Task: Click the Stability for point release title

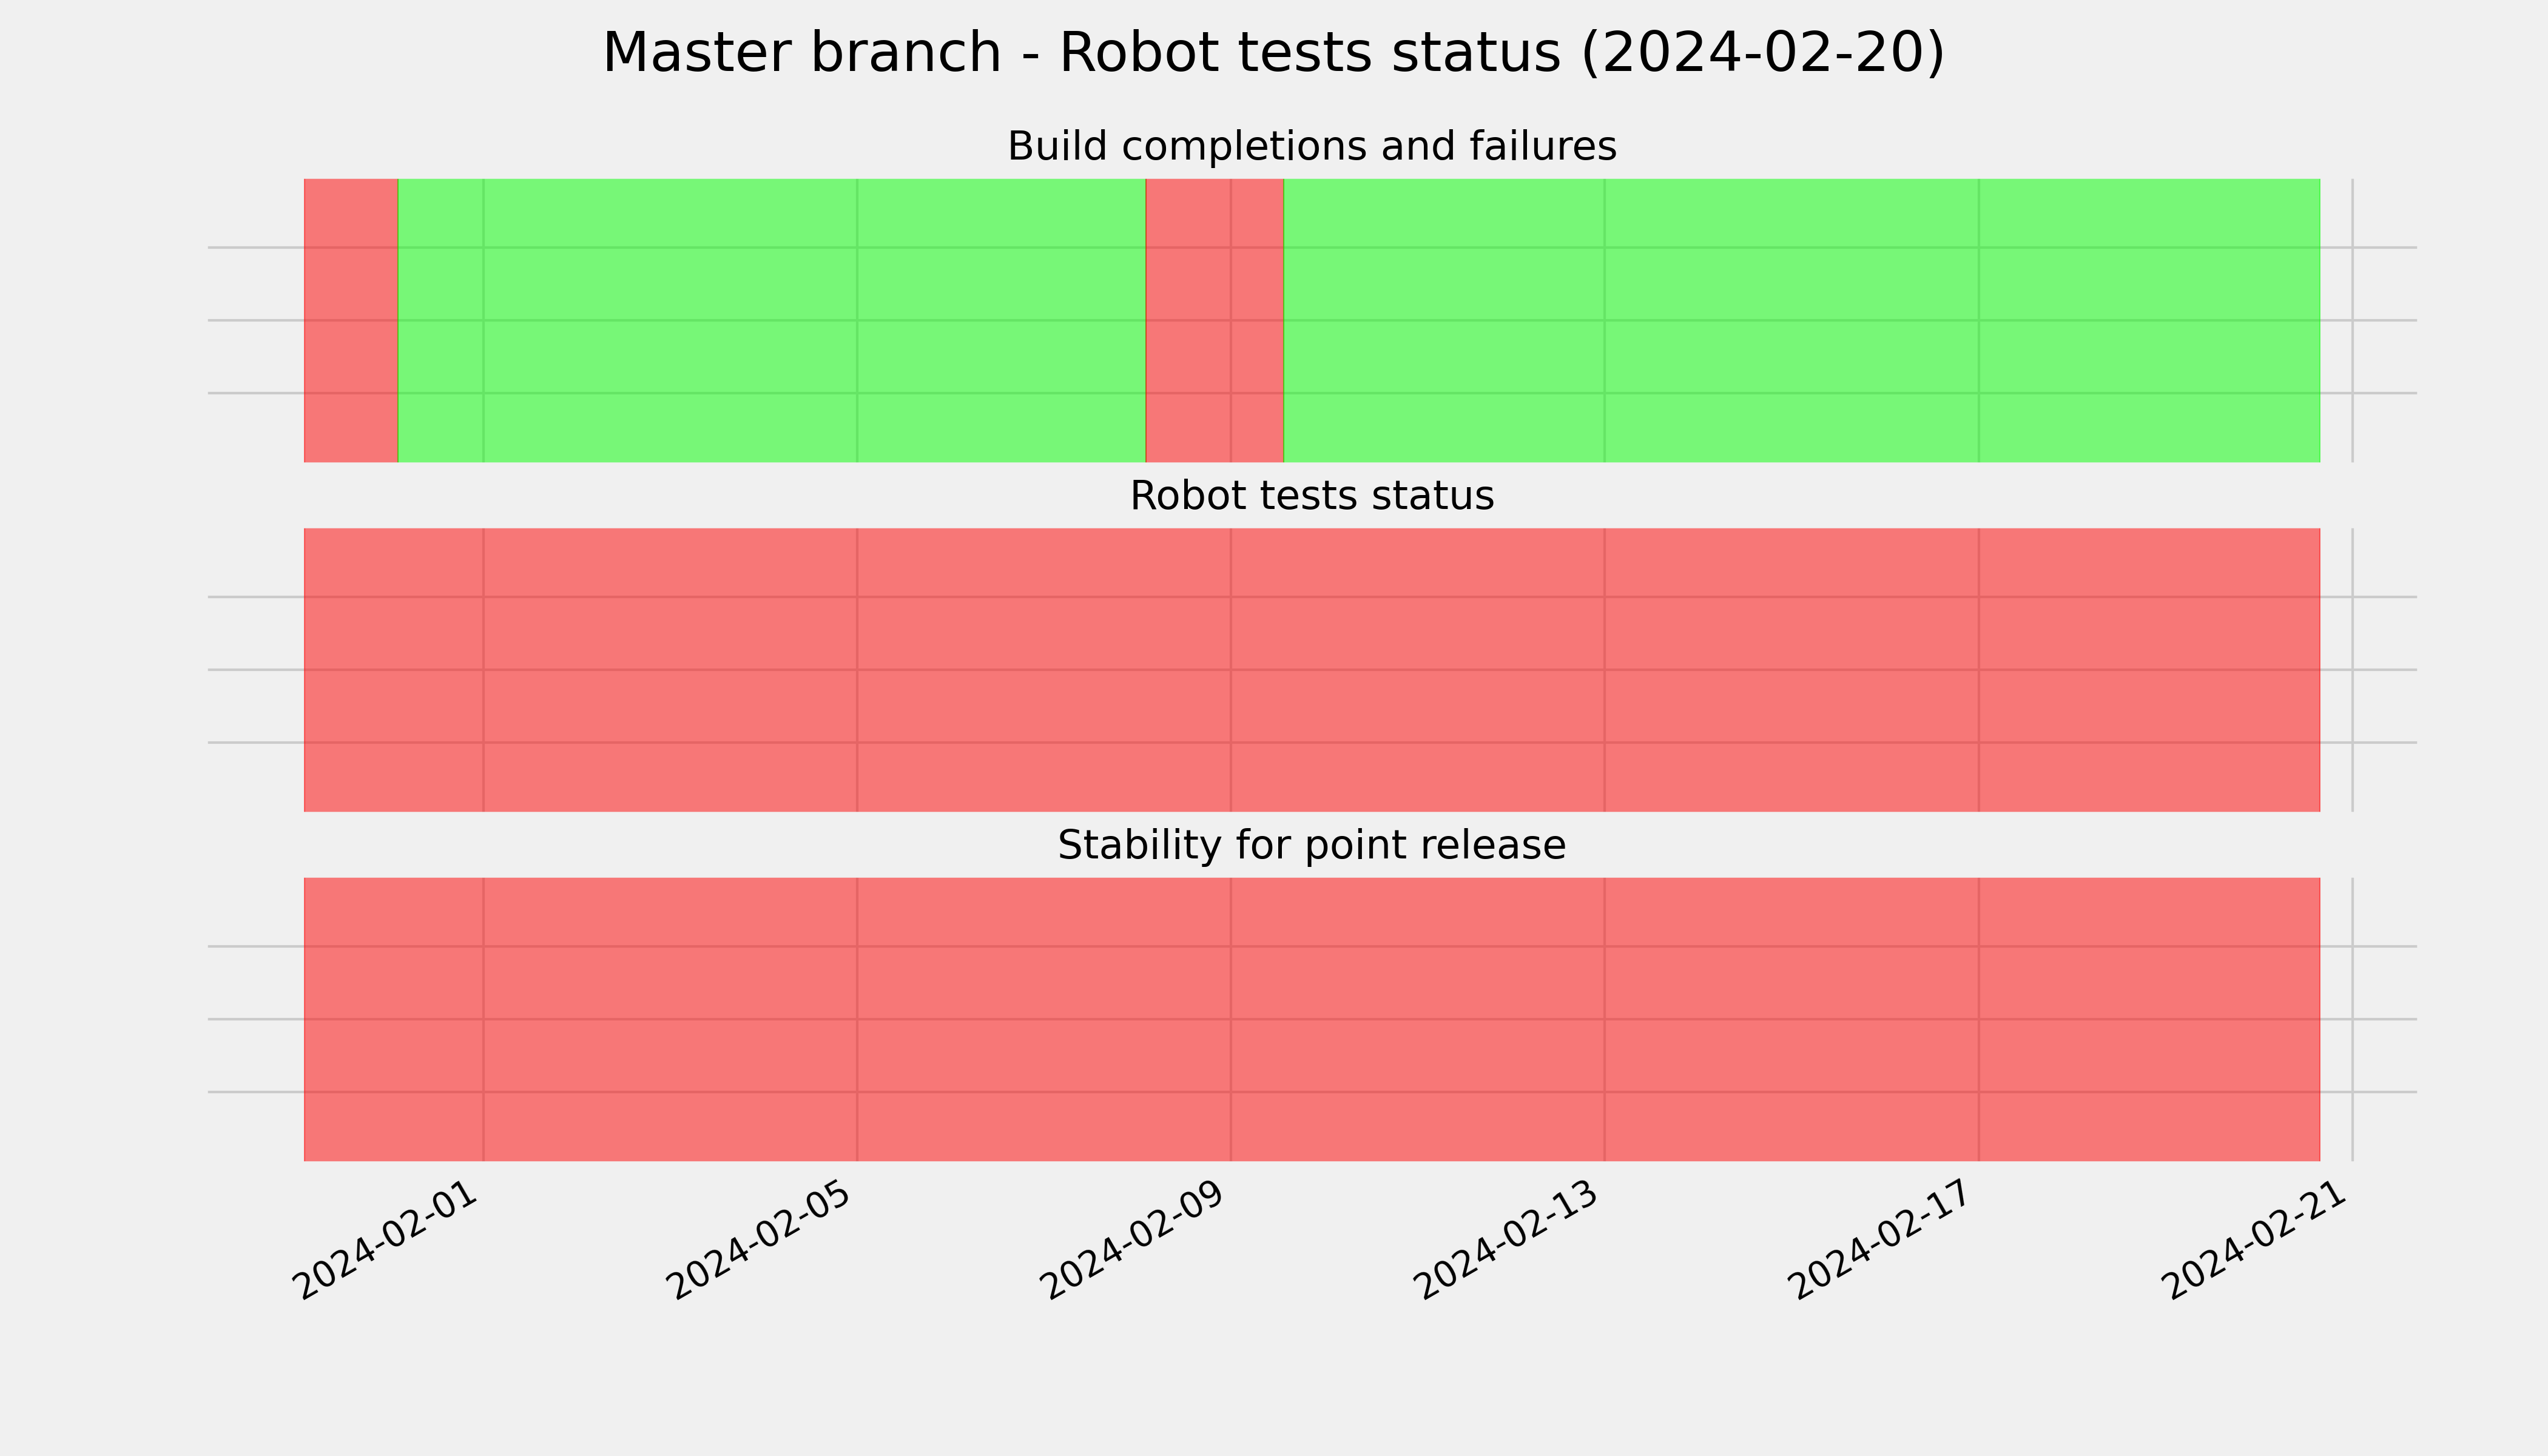Action: pyautogui.click(x=1311, y=846)
